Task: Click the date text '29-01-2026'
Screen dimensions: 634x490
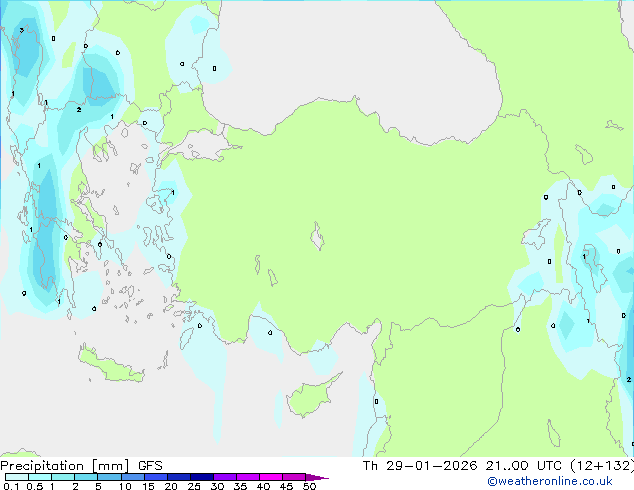Action: 431,466
